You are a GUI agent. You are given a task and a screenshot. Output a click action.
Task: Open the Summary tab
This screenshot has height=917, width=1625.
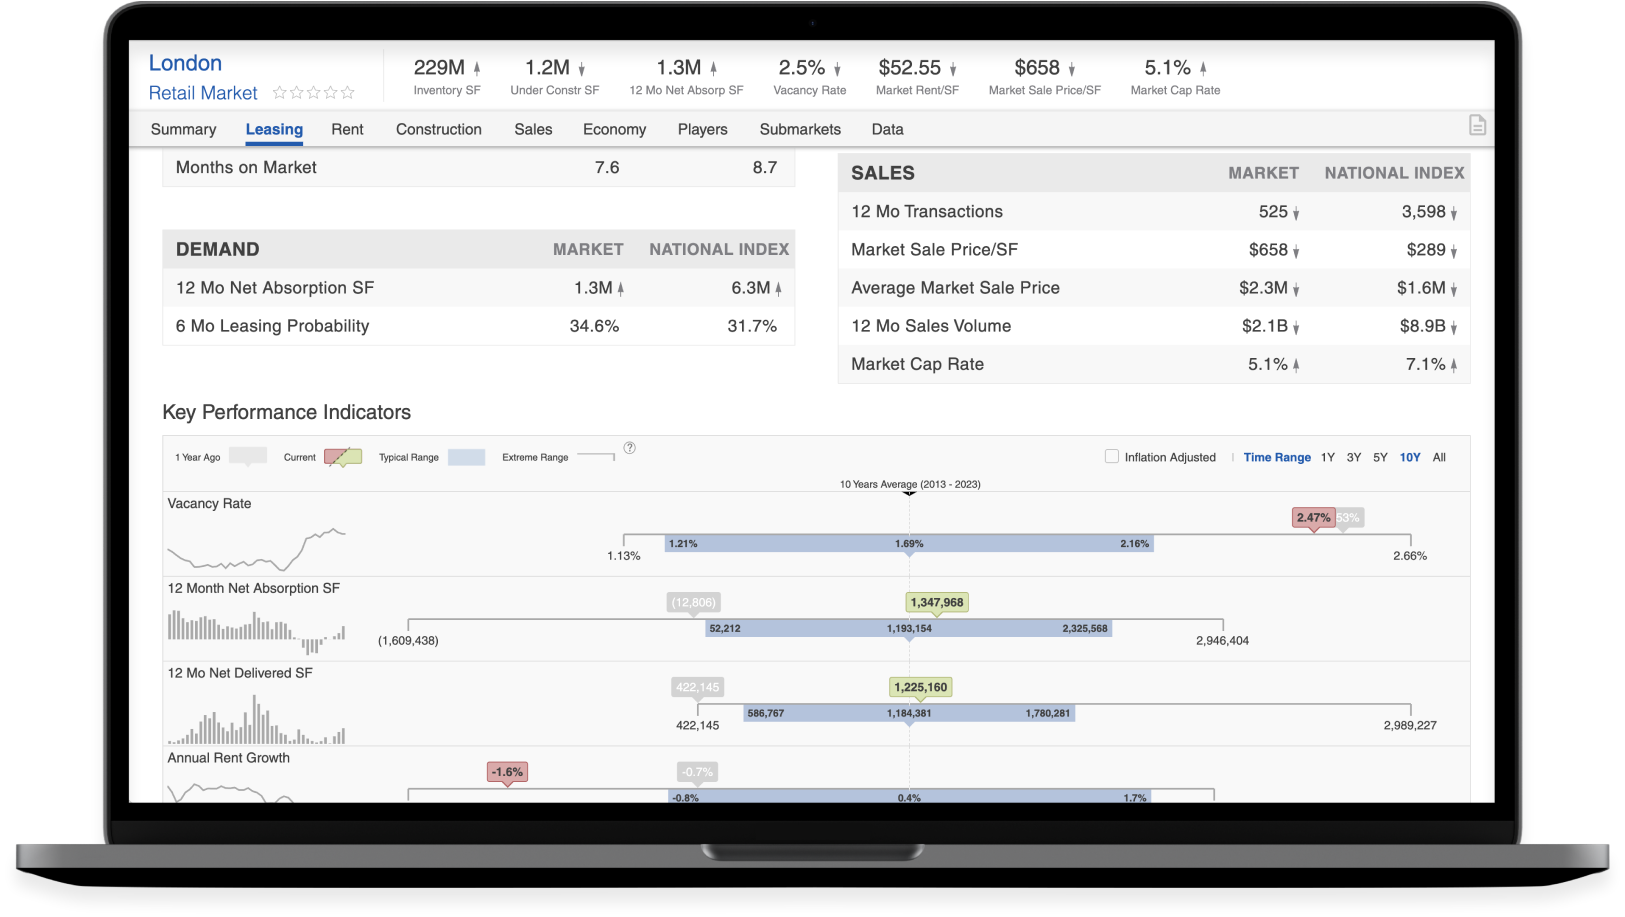pyautogui.click(x=183, y=129)
